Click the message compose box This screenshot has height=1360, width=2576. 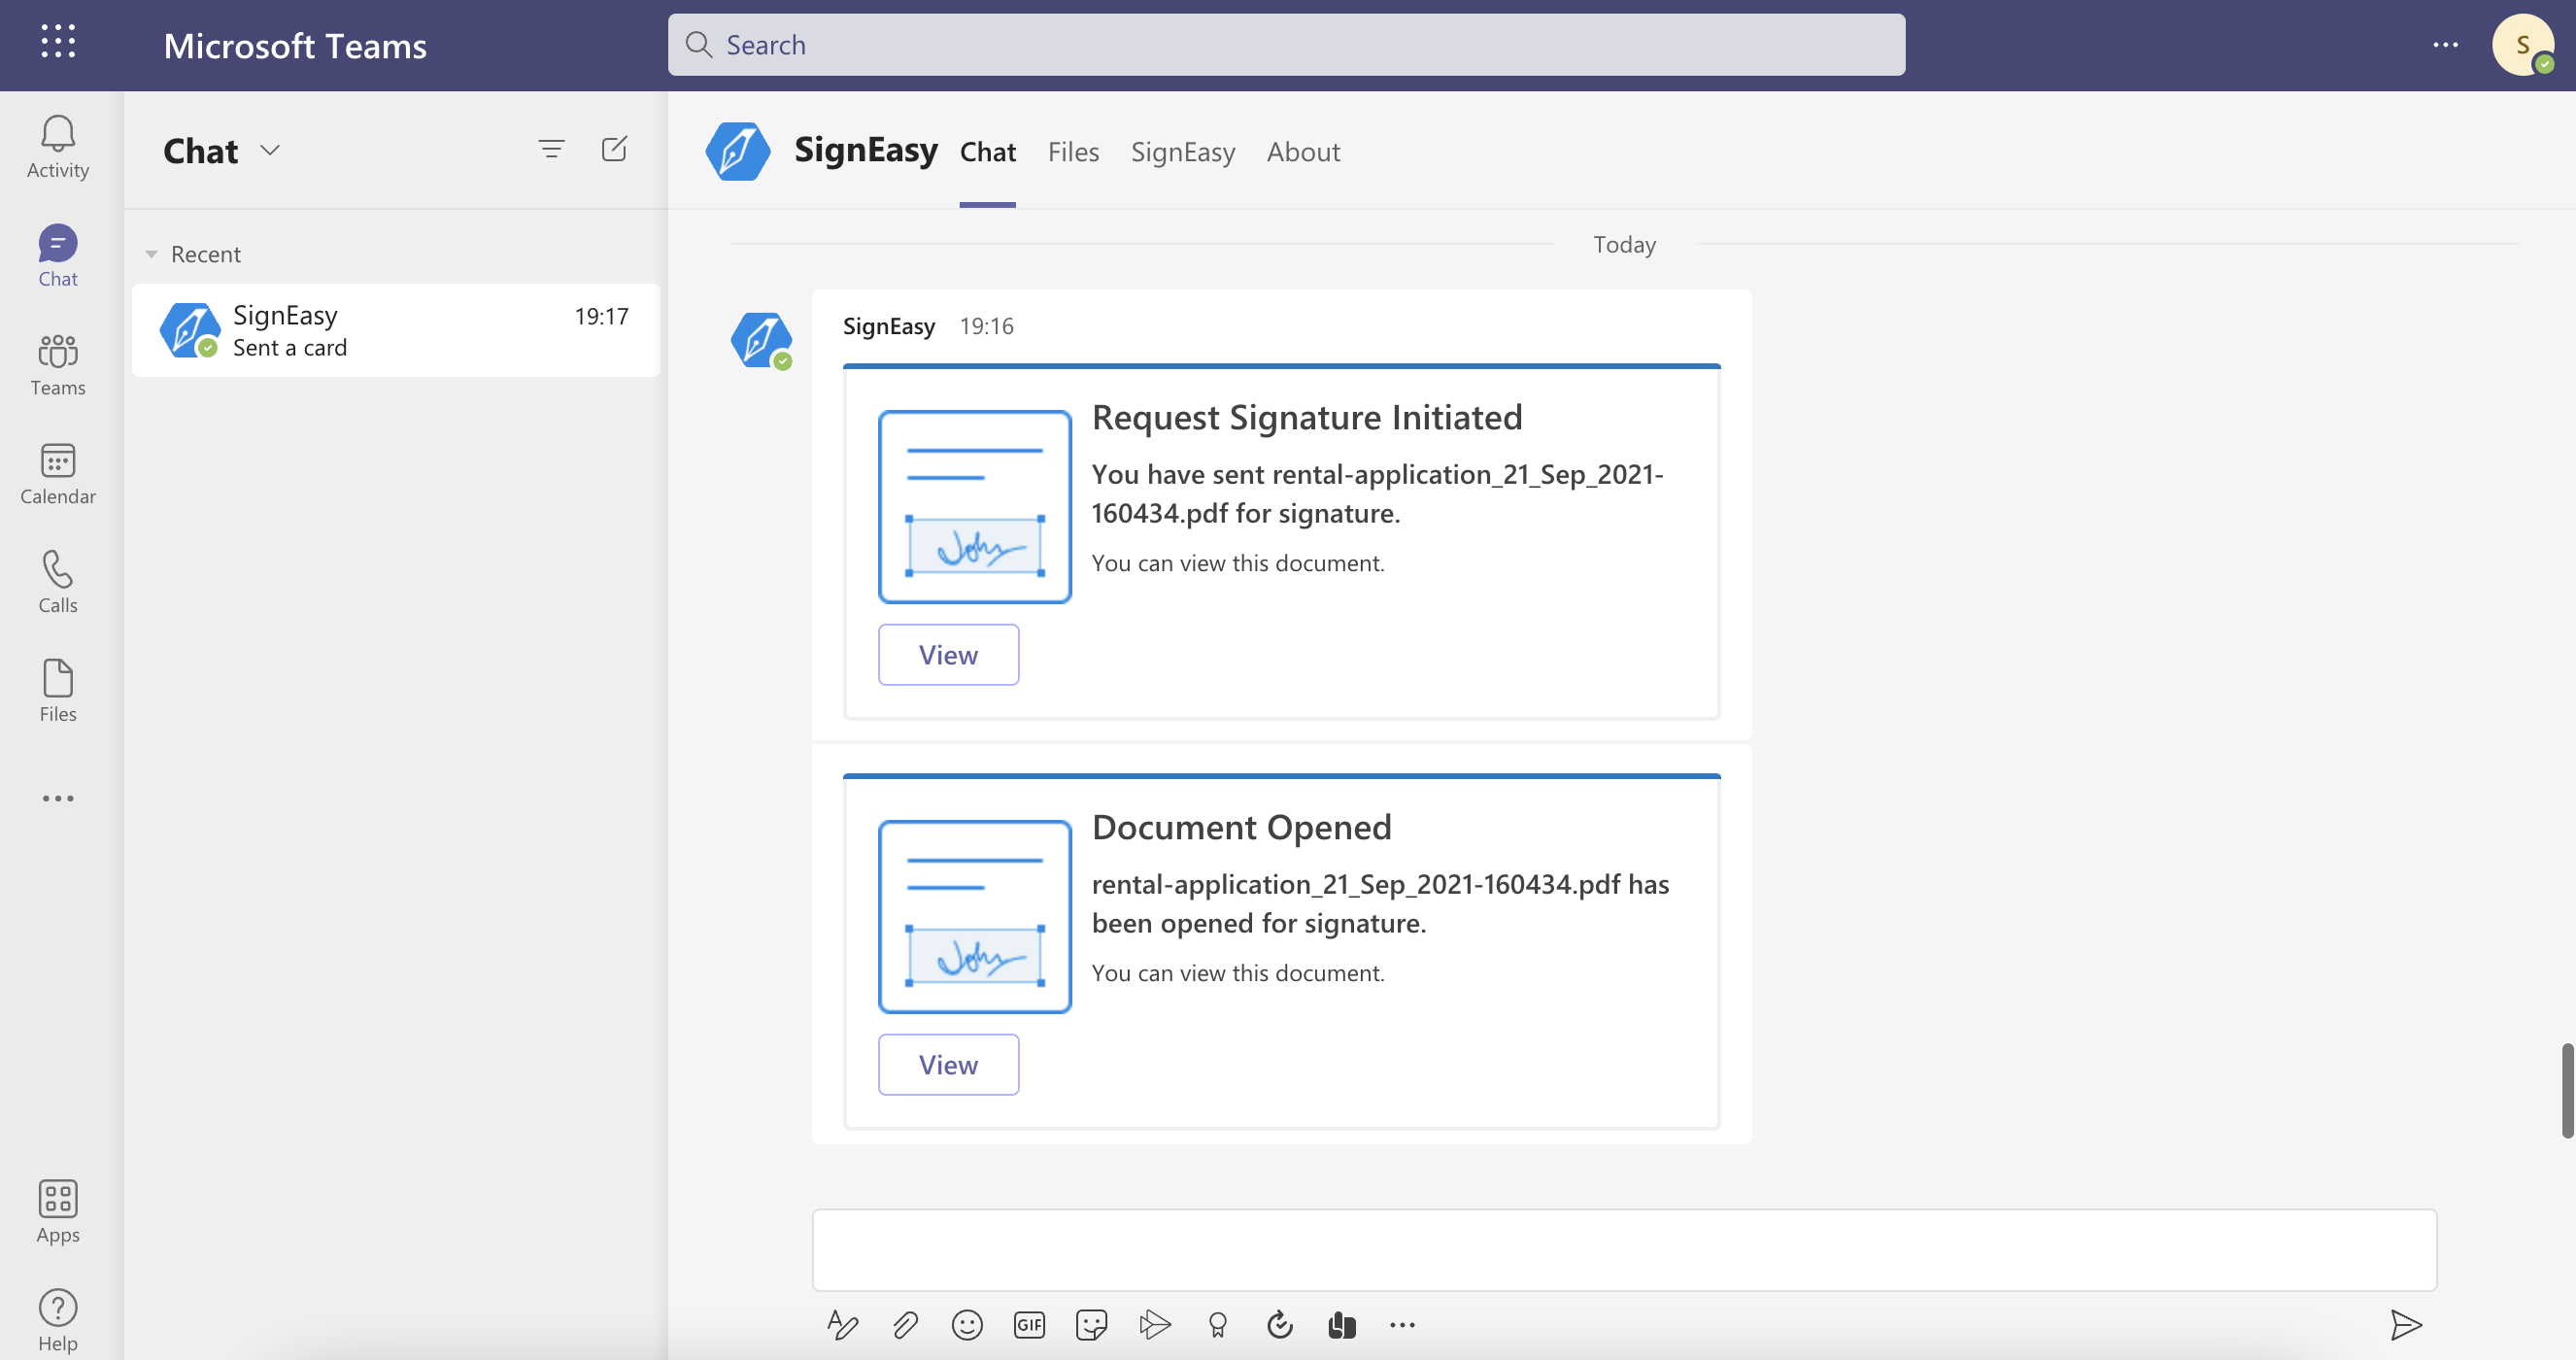[x=1624, y=1250]
